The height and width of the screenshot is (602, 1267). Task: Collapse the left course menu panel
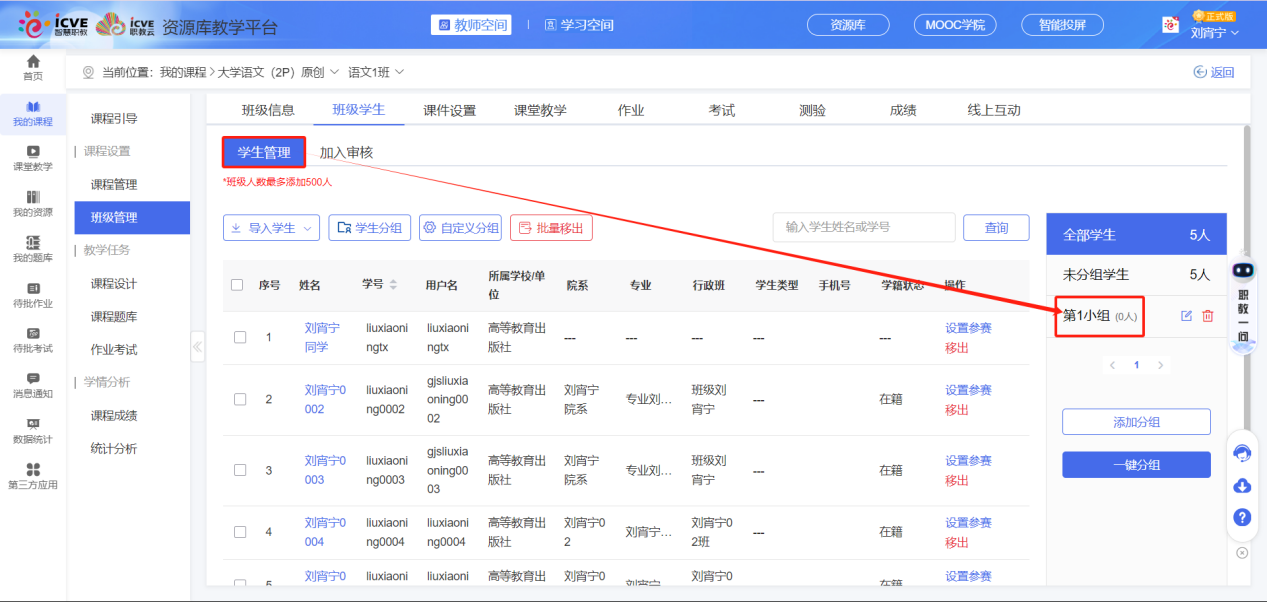[197, 347]
